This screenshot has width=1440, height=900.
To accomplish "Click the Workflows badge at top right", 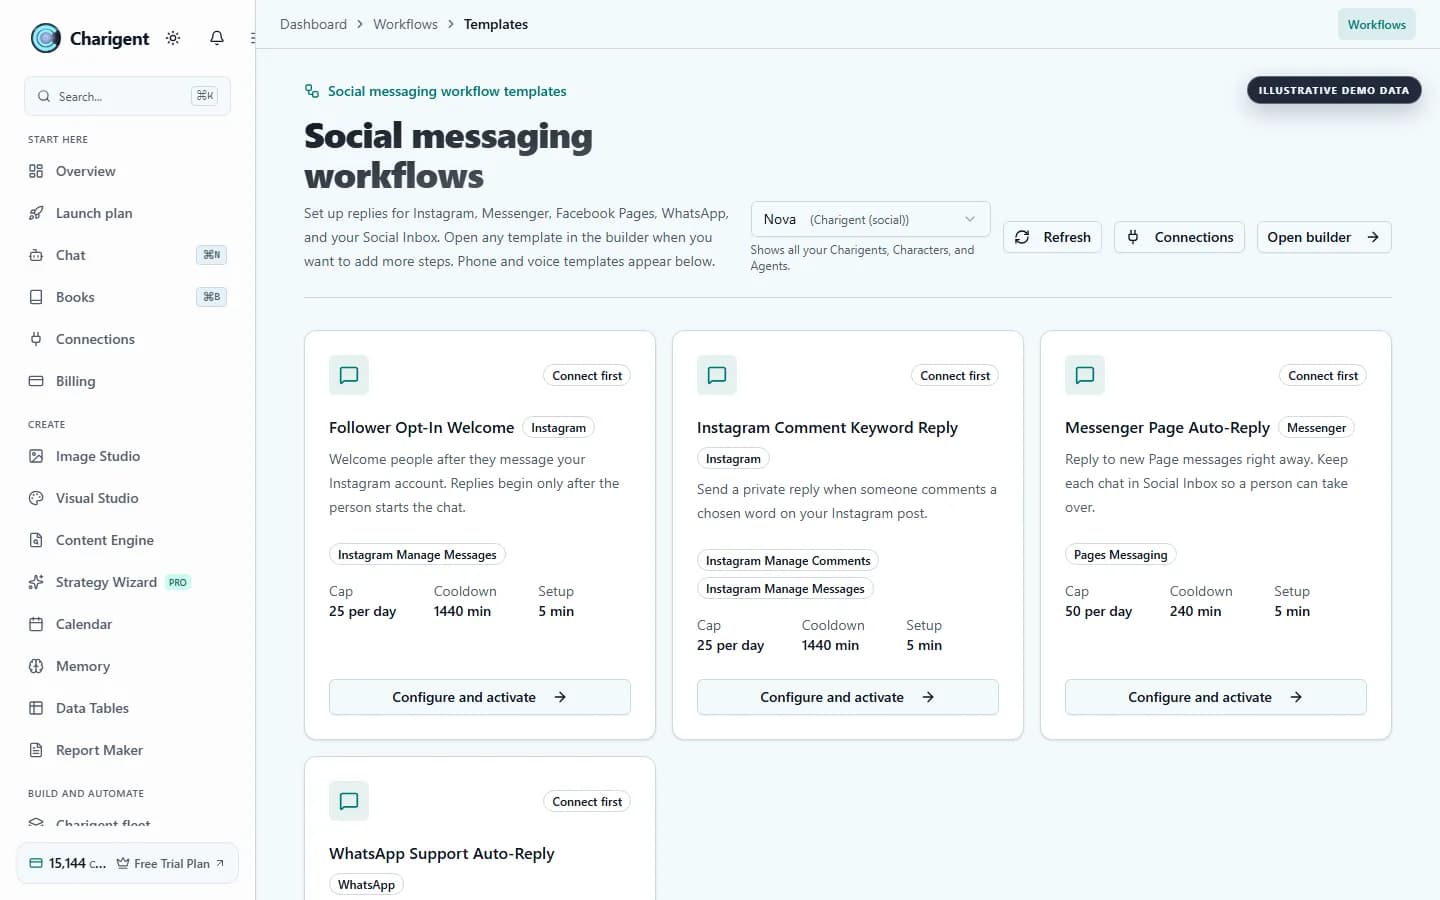I will point(1376,24).
